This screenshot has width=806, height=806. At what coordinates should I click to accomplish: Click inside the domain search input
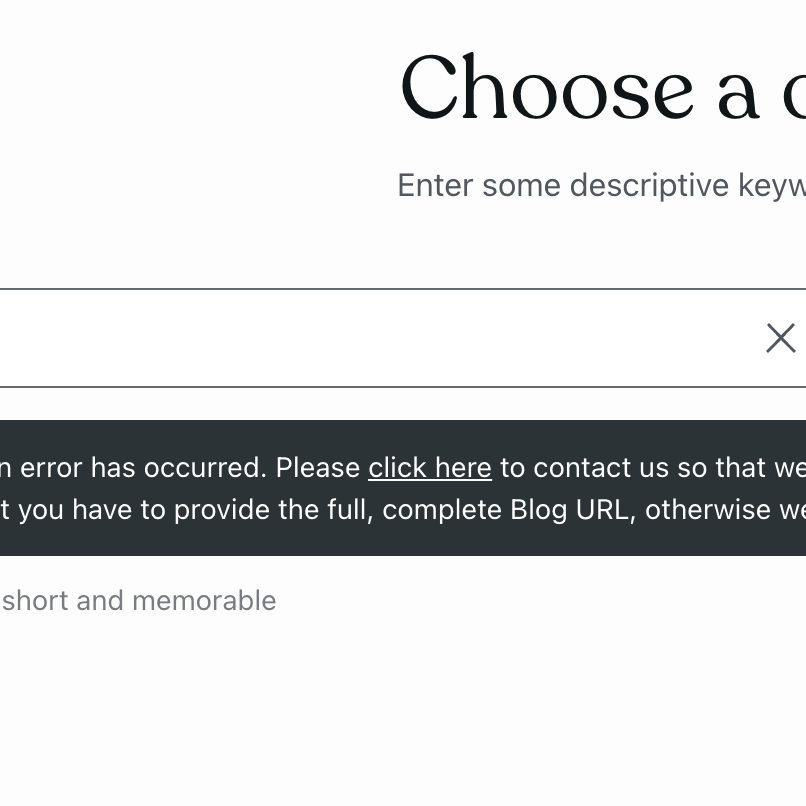[380, 338]
